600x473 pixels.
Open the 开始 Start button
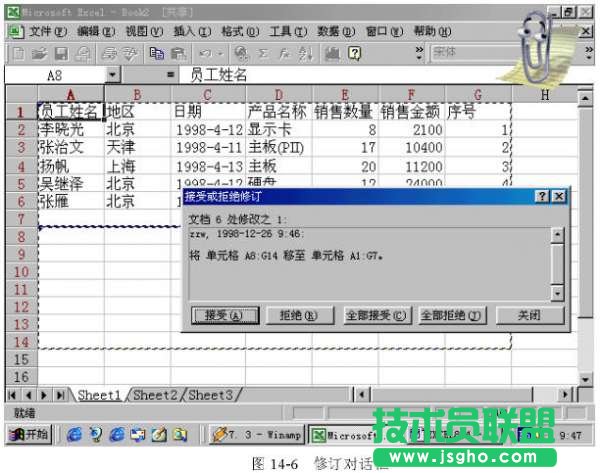click(29, 434)
